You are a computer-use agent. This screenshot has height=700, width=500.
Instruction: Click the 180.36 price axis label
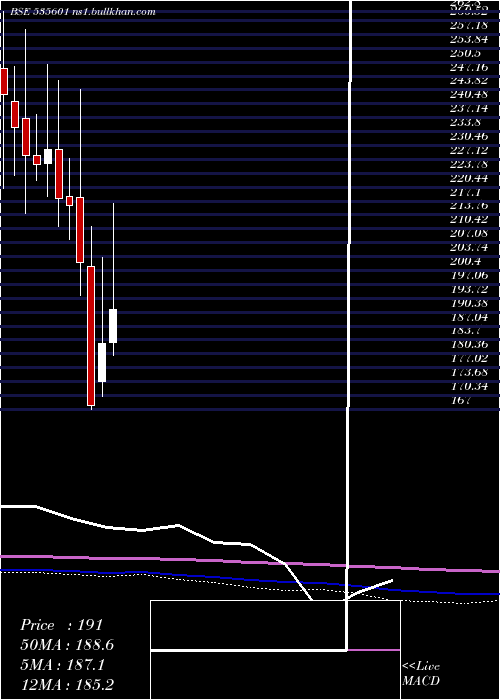pos(468,344)
